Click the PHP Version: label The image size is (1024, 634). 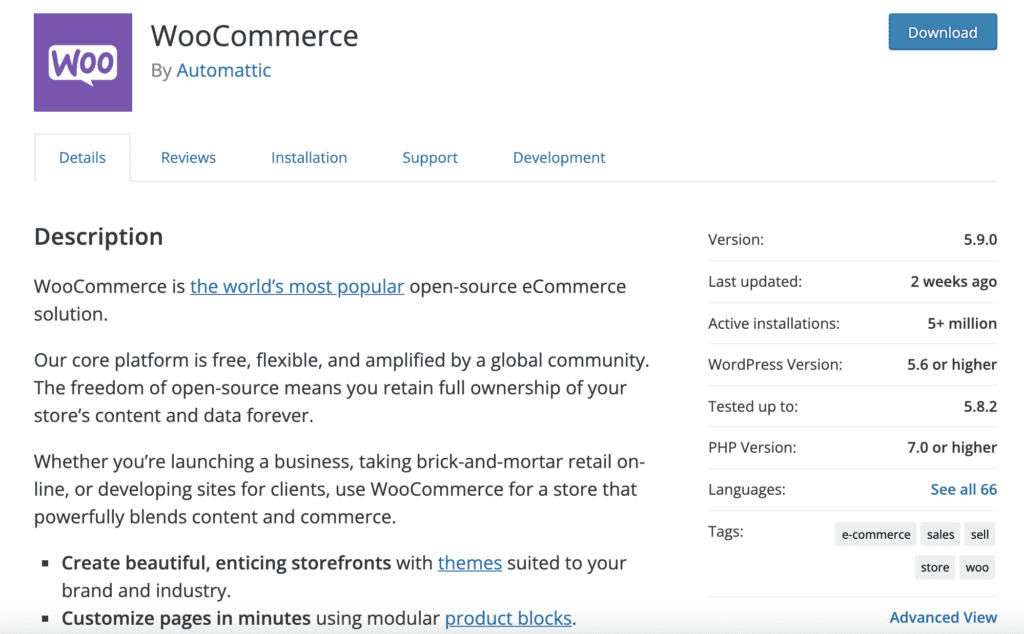click(752, 447)
